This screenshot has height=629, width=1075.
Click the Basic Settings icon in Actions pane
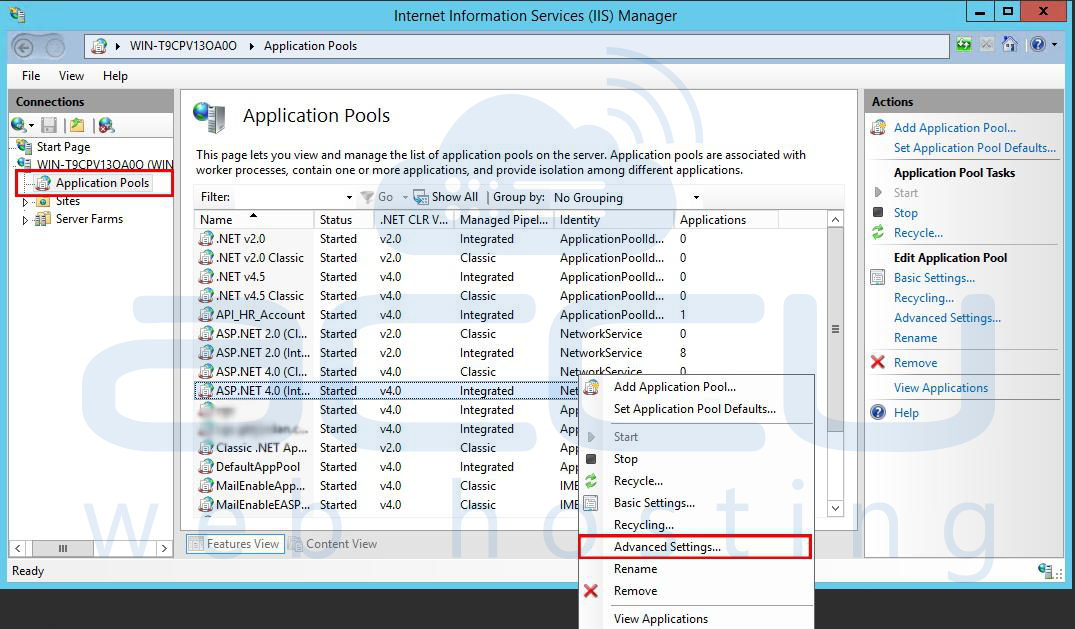pyautogui.click(x=878, y=278)
